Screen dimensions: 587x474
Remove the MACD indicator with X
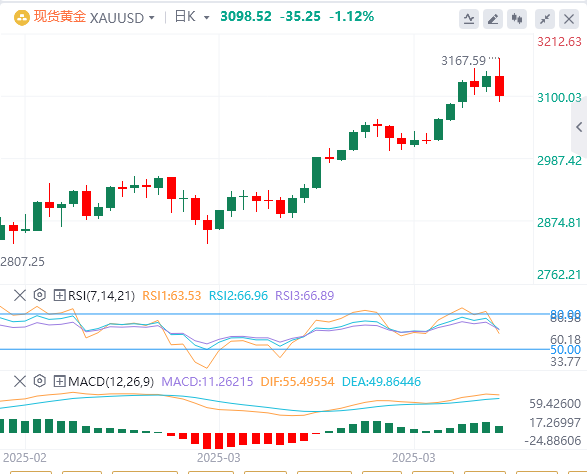[20, 382]
